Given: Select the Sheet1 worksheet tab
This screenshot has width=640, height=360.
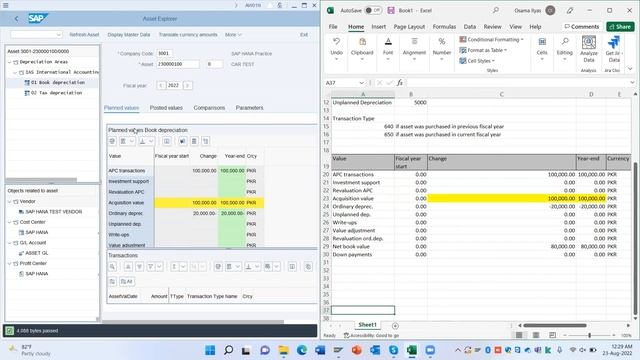Looking at the screenshot, I should click(x=367, y=325).
